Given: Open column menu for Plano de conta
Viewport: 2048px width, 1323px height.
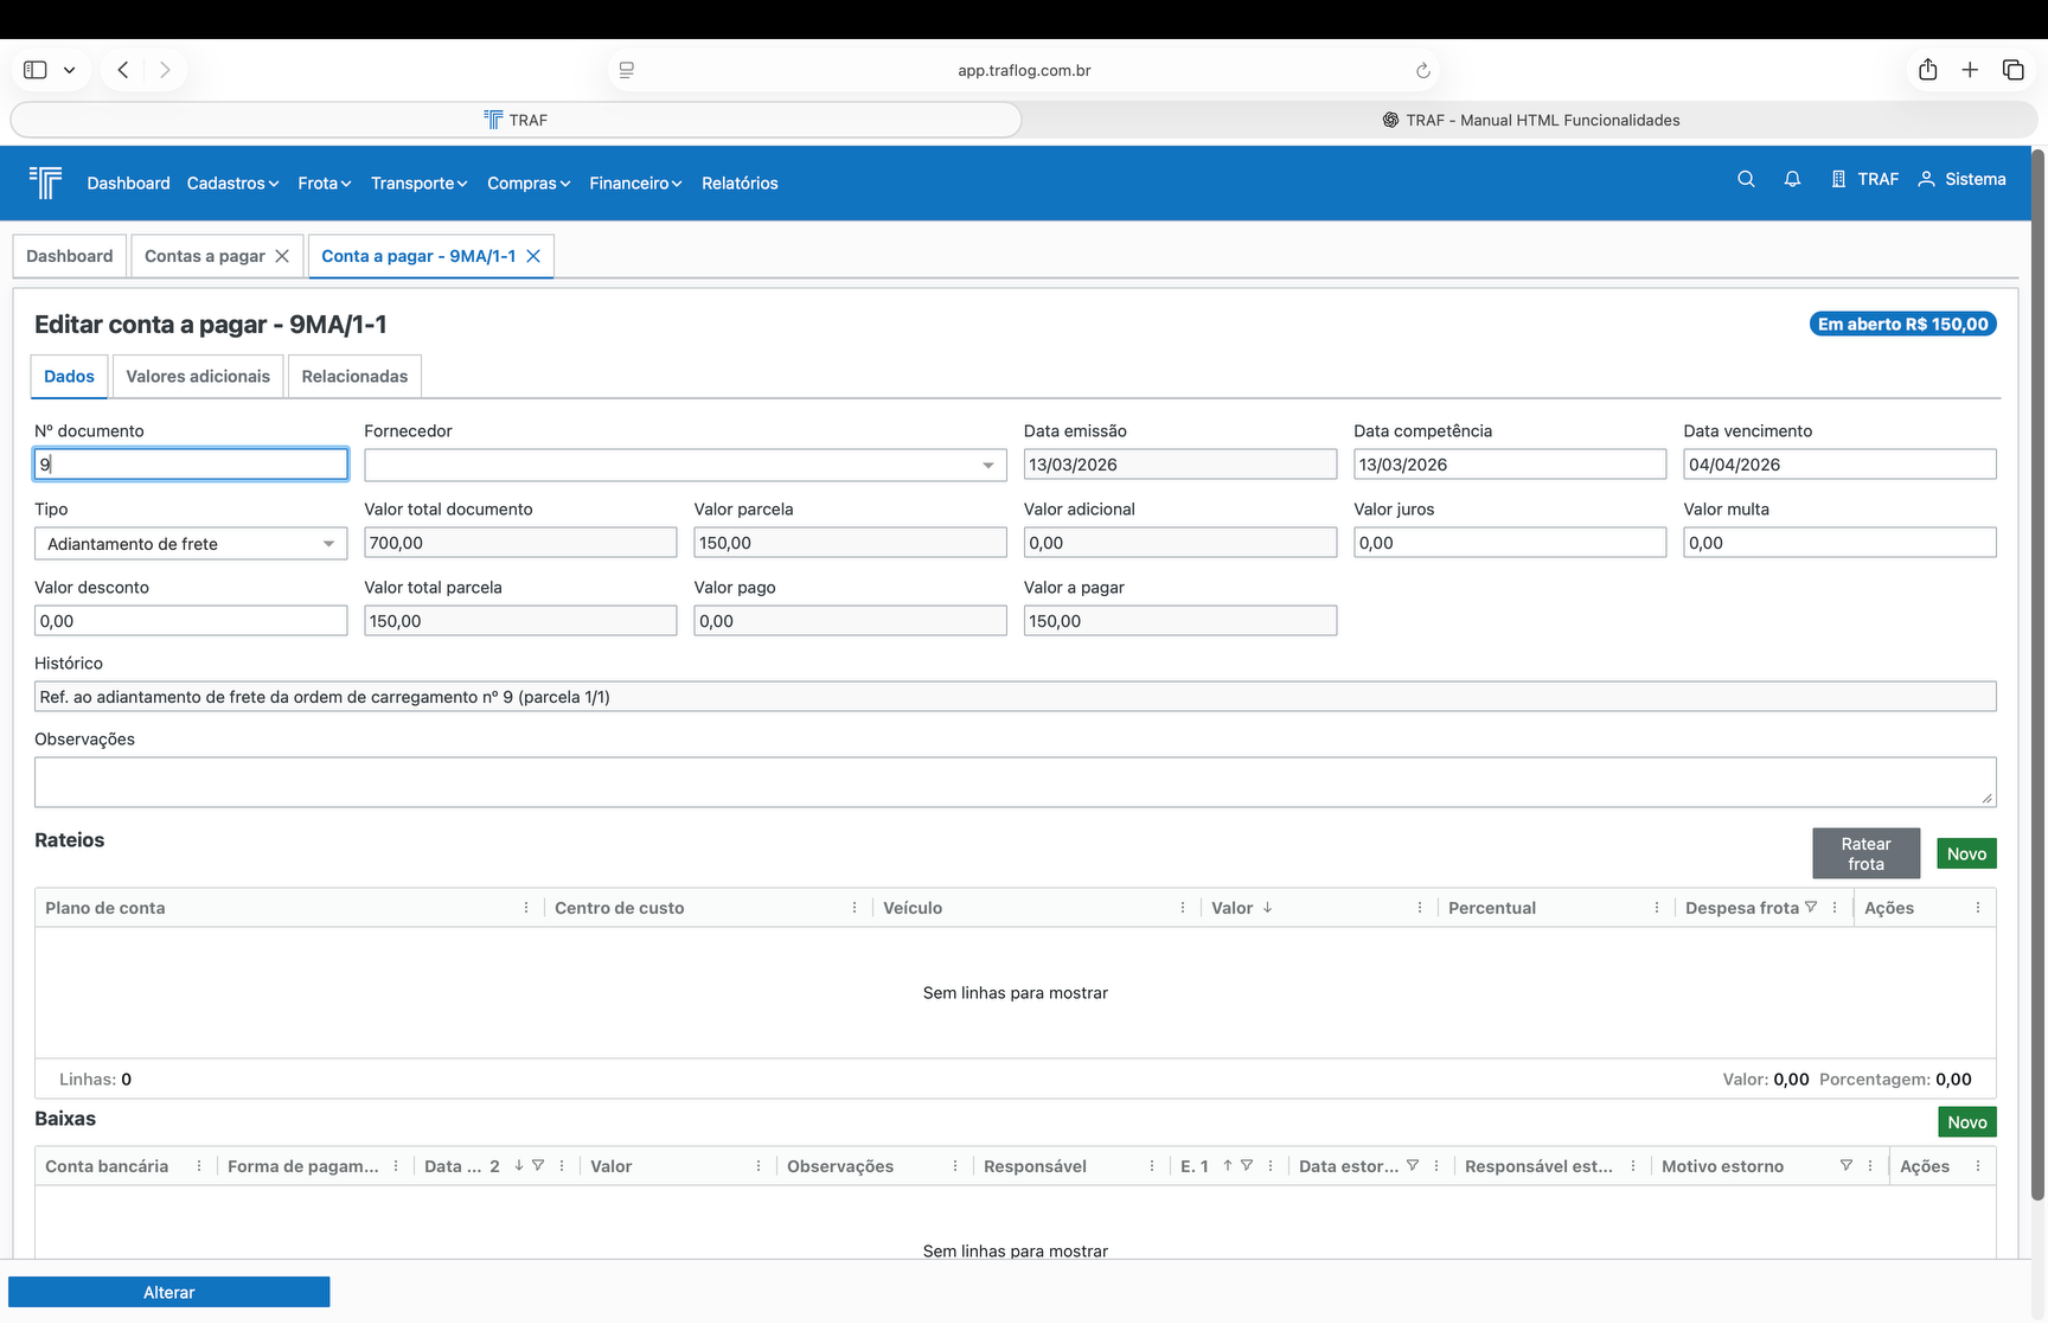Looking at the screenshot, I should pos(526,908).
